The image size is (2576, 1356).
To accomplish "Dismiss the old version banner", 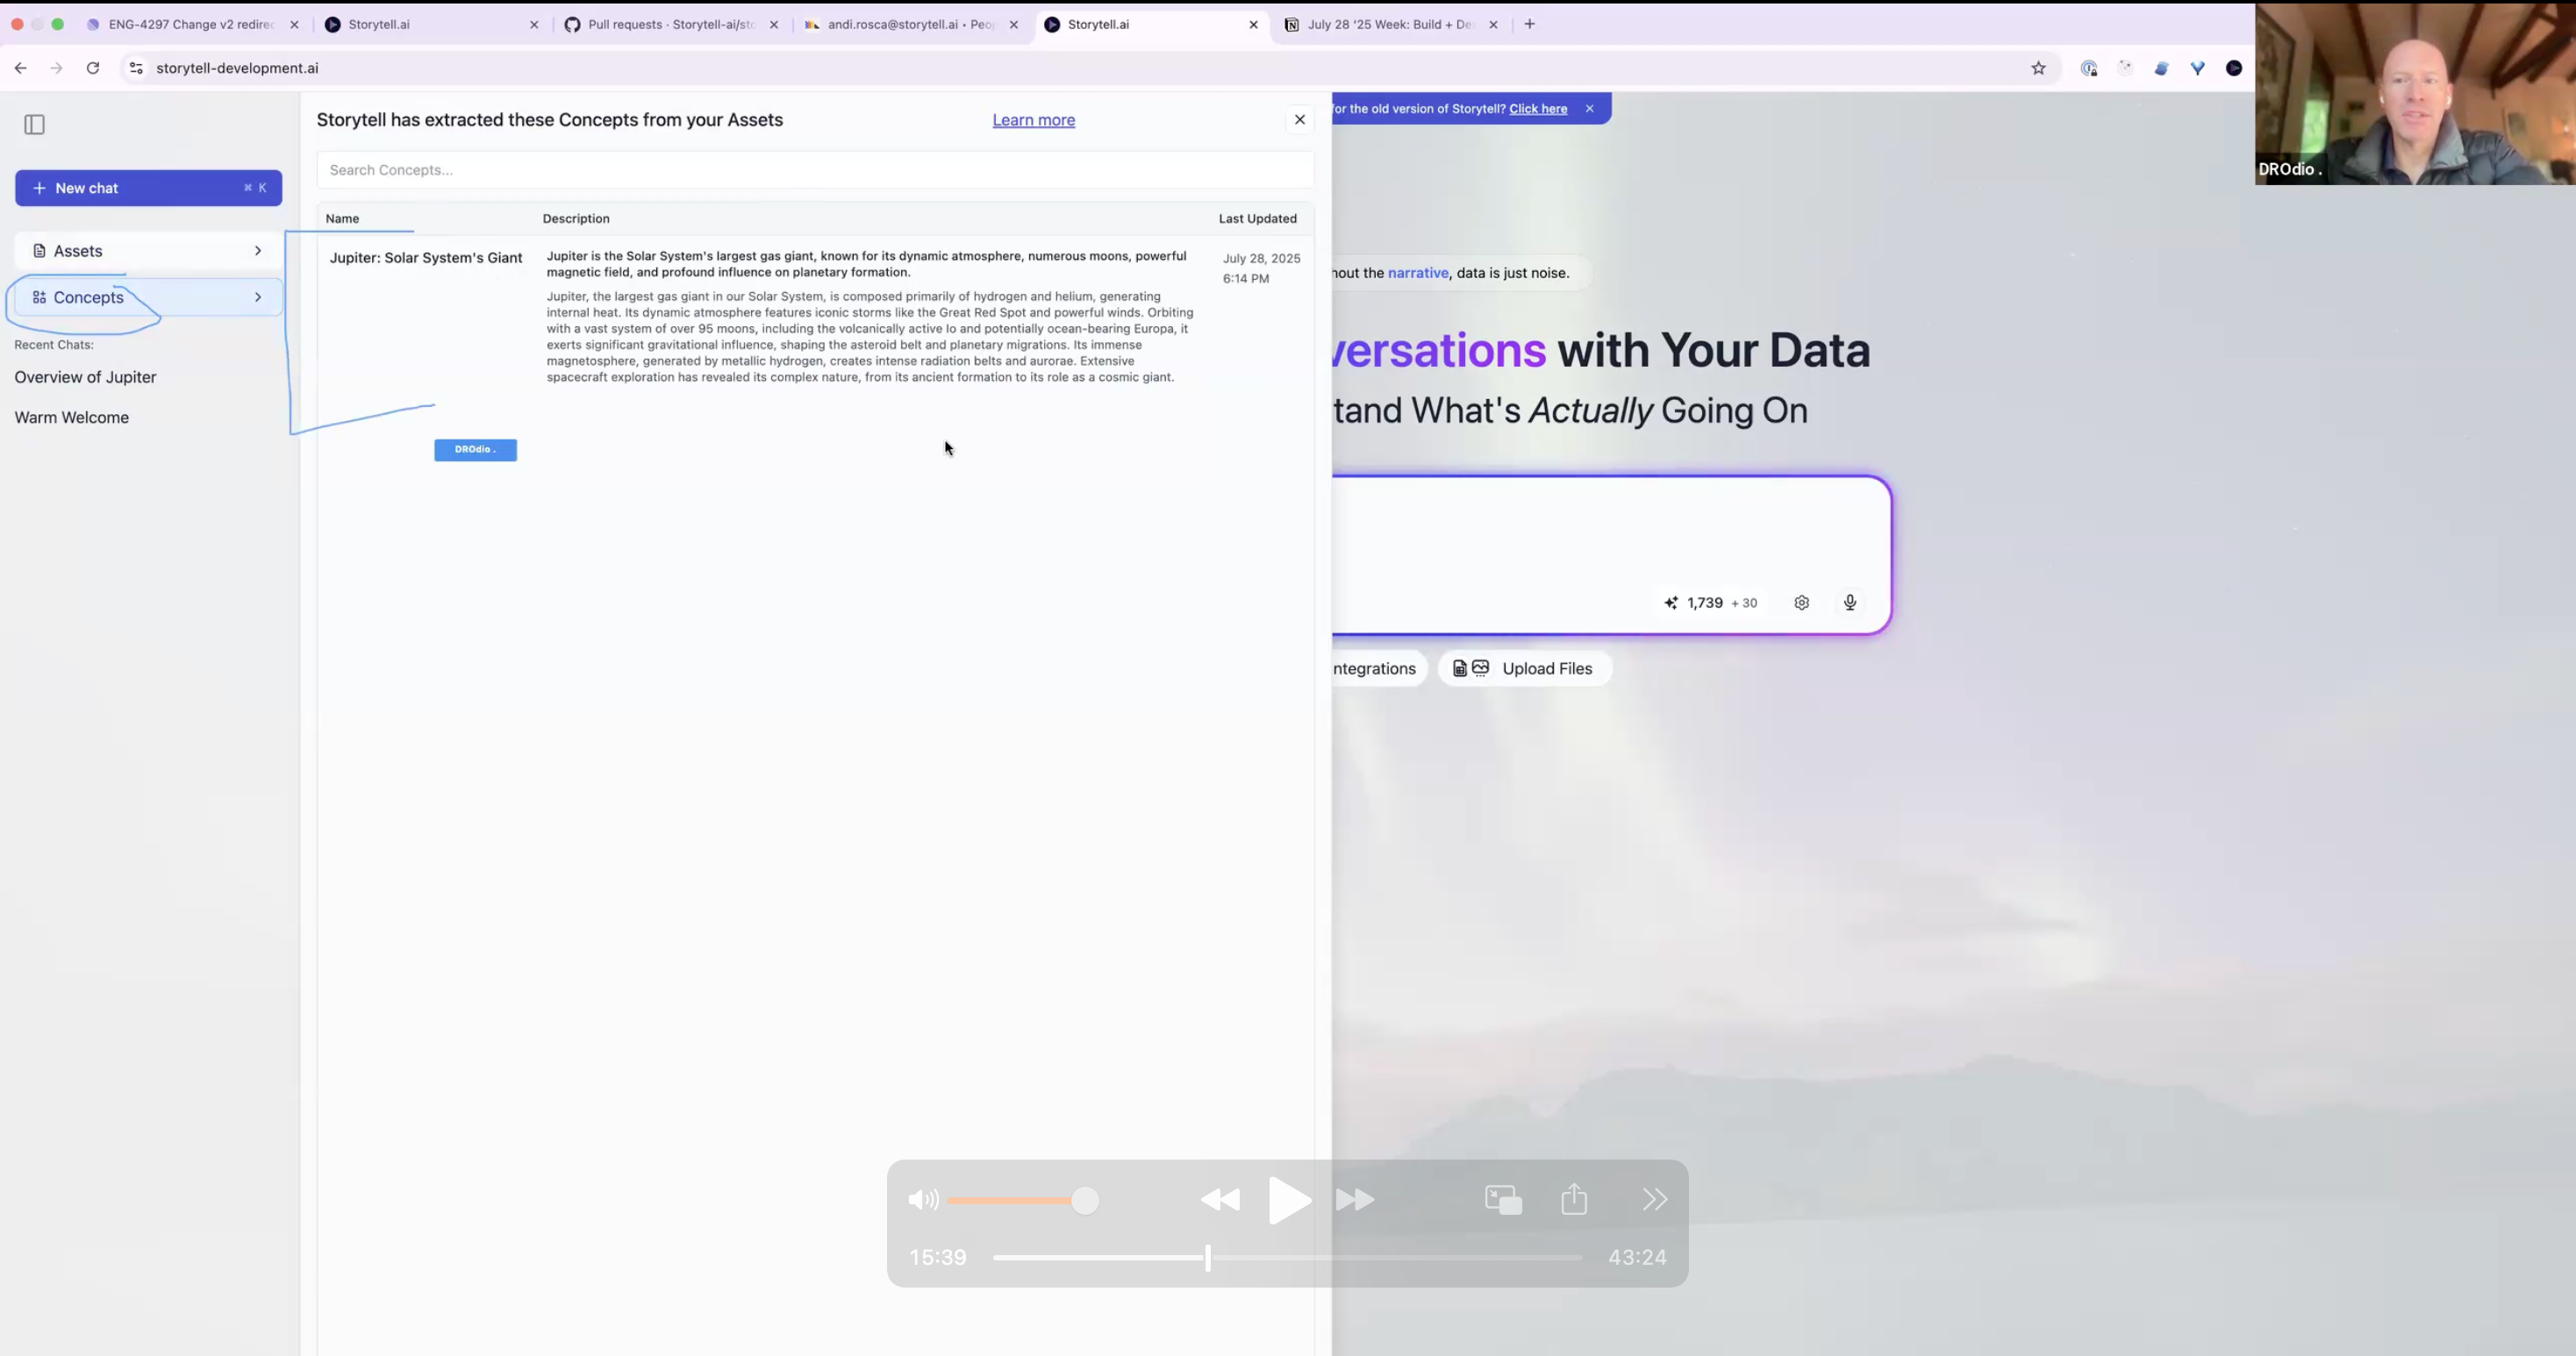I will [1589, 109].
